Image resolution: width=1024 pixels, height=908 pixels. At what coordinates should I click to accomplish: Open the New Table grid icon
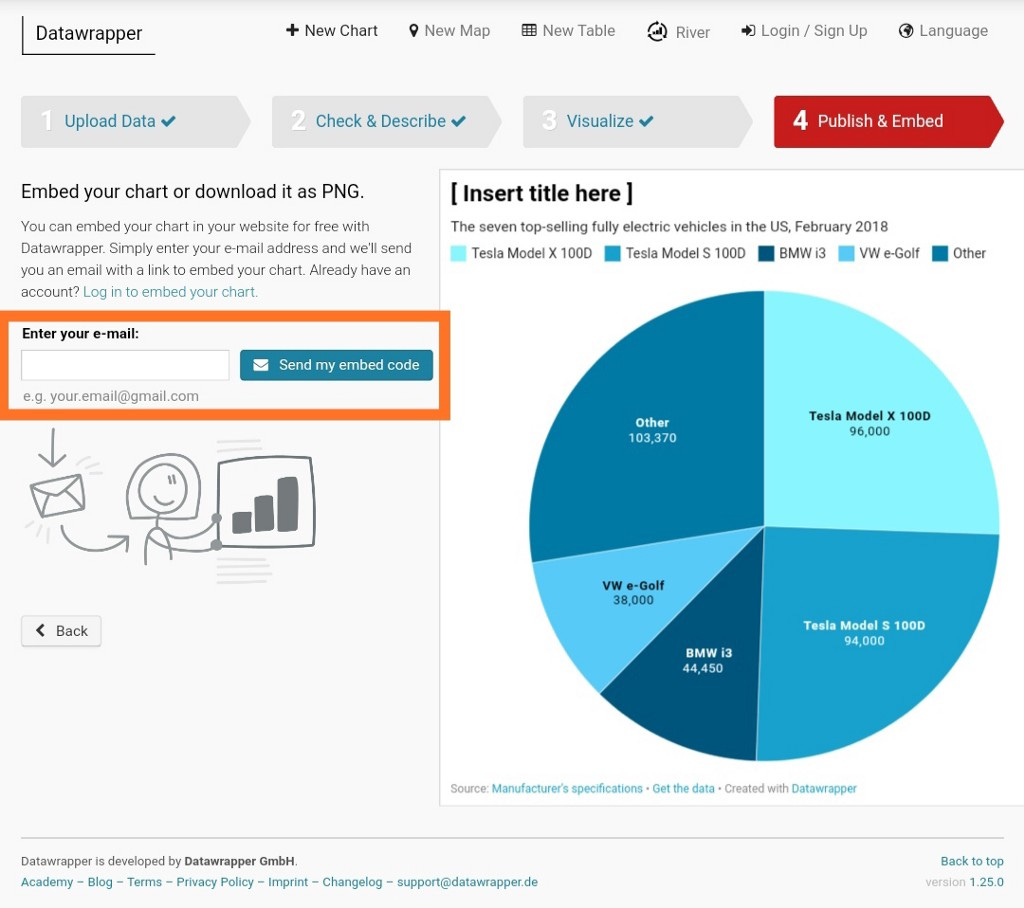click(529, 30)
